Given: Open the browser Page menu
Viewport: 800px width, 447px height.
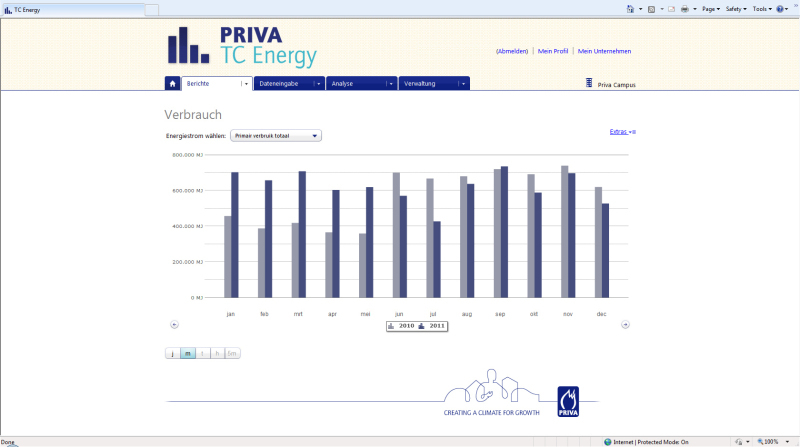Looking at the screenshot, I should pos(711,9).
